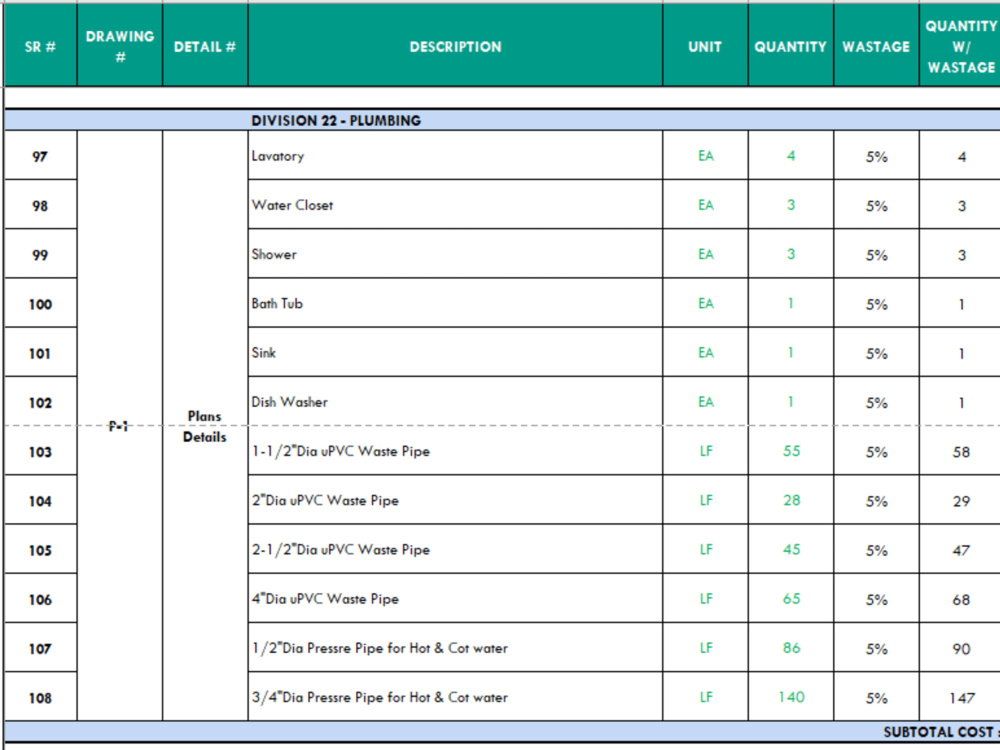Screen dimensions: 1000x750
Task: Click quantity 28 for 2" waste pipe
Action: pyautogui.click(x=791, y=500)
